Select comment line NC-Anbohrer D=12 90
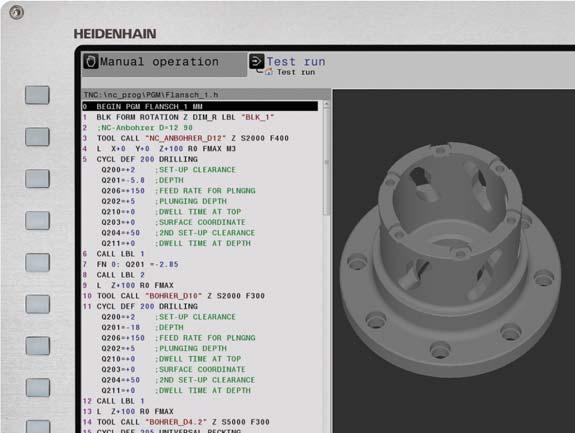 click(x=138, y=128)
